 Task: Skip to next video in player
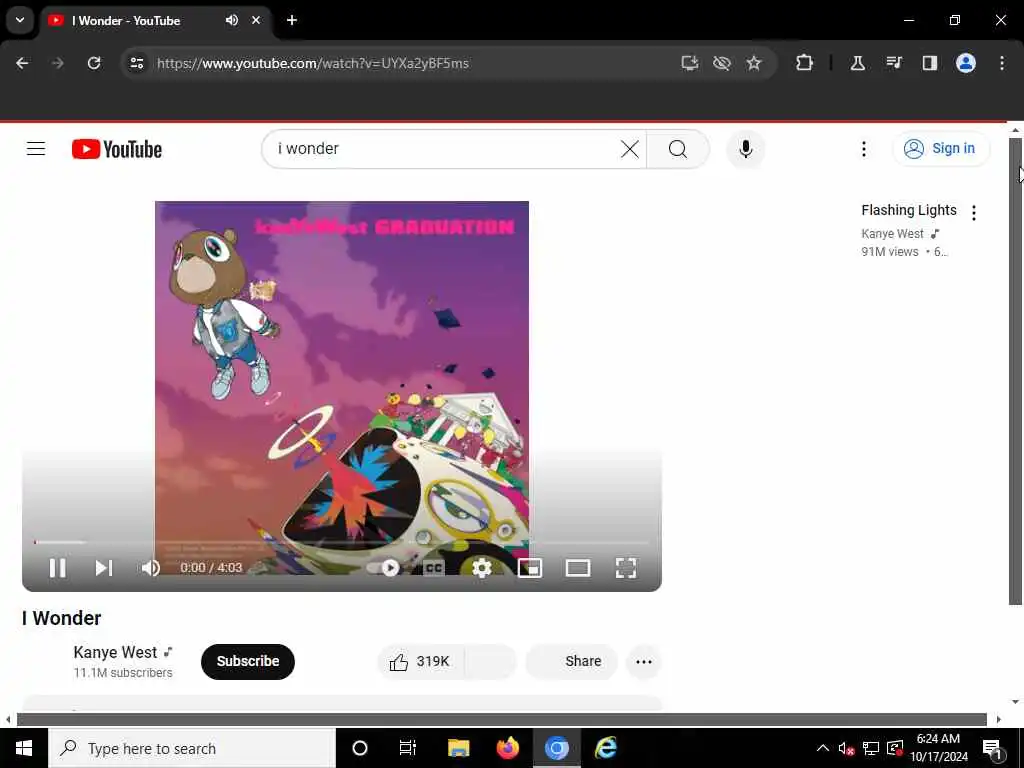pos(104,568)
